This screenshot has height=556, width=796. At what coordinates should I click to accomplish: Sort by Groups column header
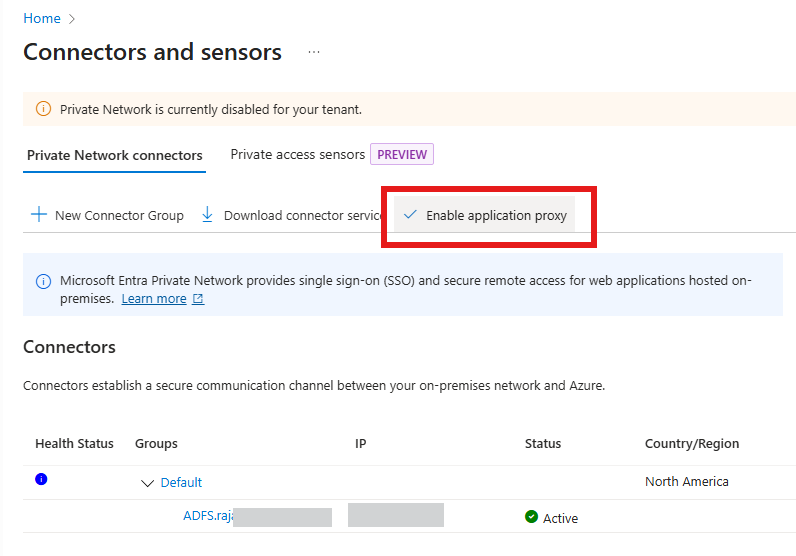tap(156, 443)
